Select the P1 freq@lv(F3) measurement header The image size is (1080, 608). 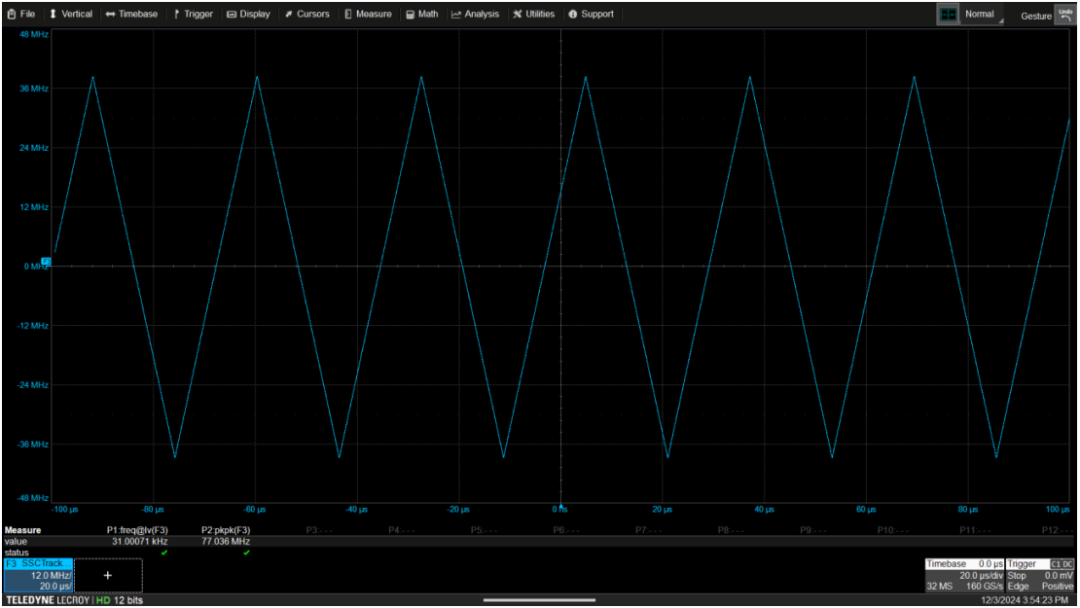tap(137, 530)
